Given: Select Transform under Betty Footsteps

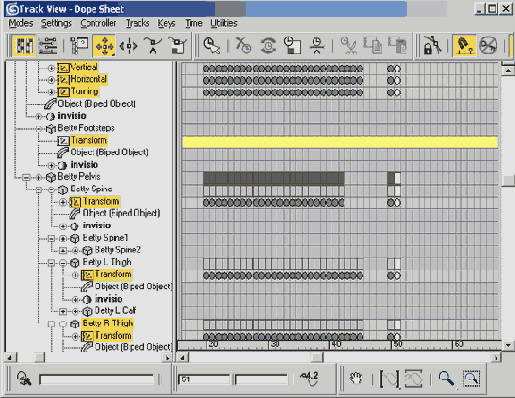Looking at the screenshot, I should coord(89,140).
